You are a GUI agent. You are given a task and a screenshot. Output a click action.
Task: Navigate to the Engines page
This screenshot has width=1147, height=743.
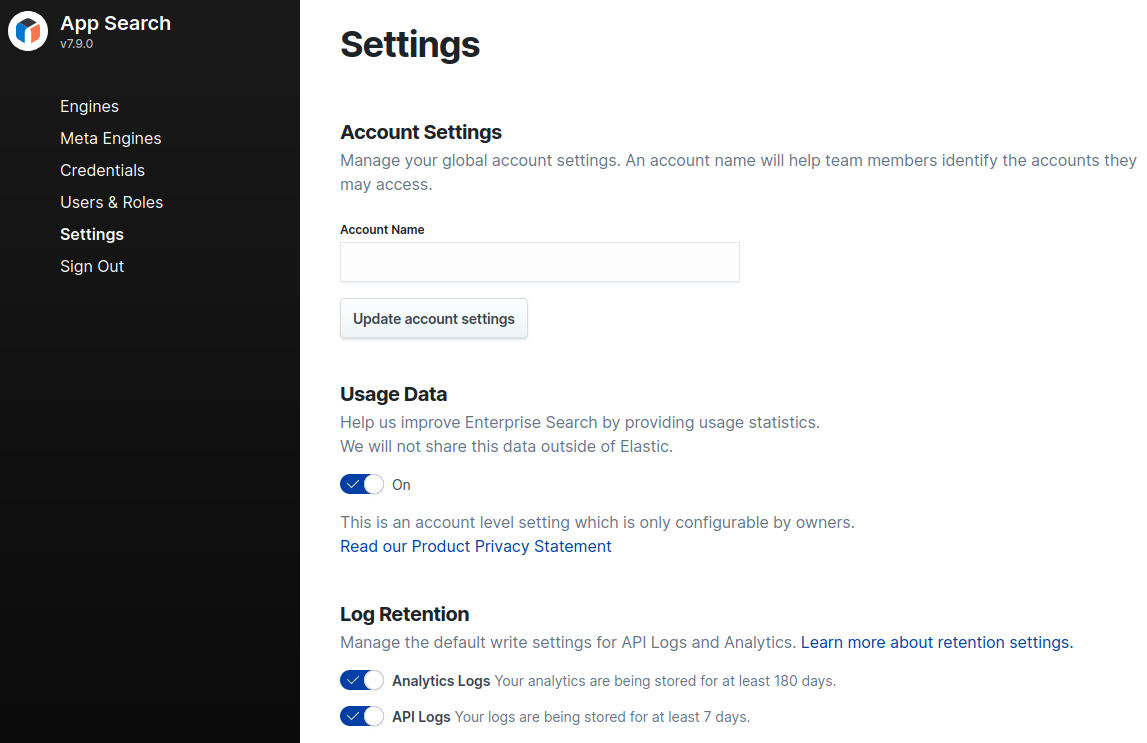click(x=89, y=106)
